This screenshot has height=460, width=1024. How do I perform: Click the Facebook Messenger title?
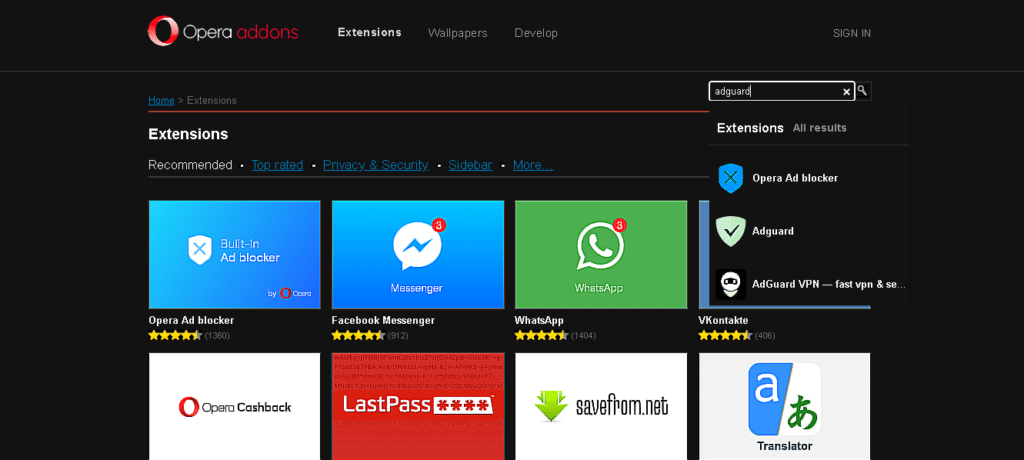(383, 321)
